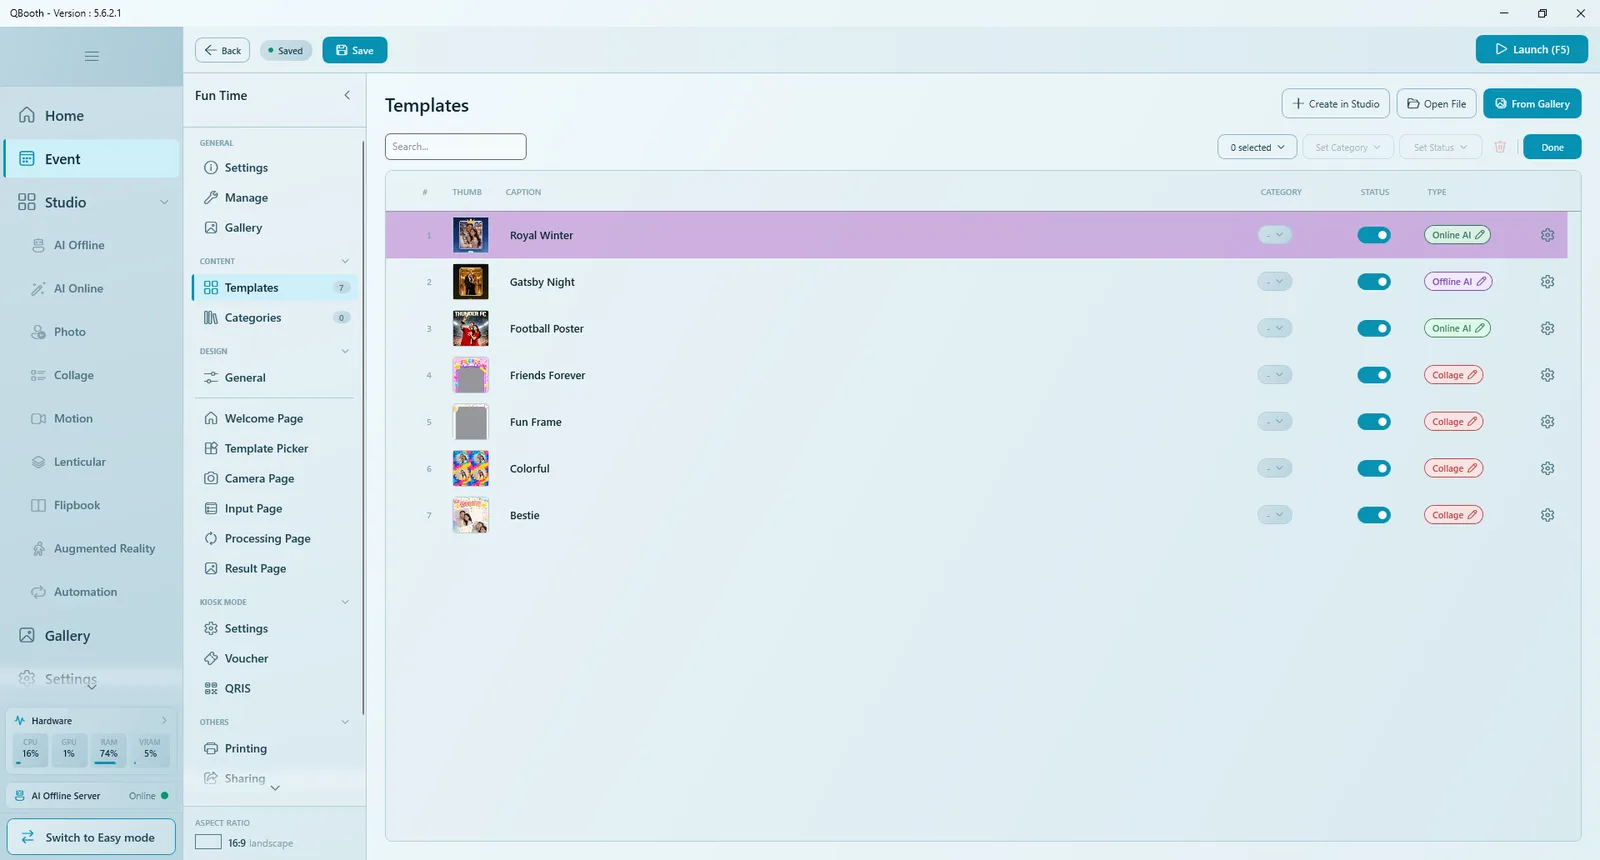
Task: Toggle the Bestie status switch
Action: [x=1374, y=515]
